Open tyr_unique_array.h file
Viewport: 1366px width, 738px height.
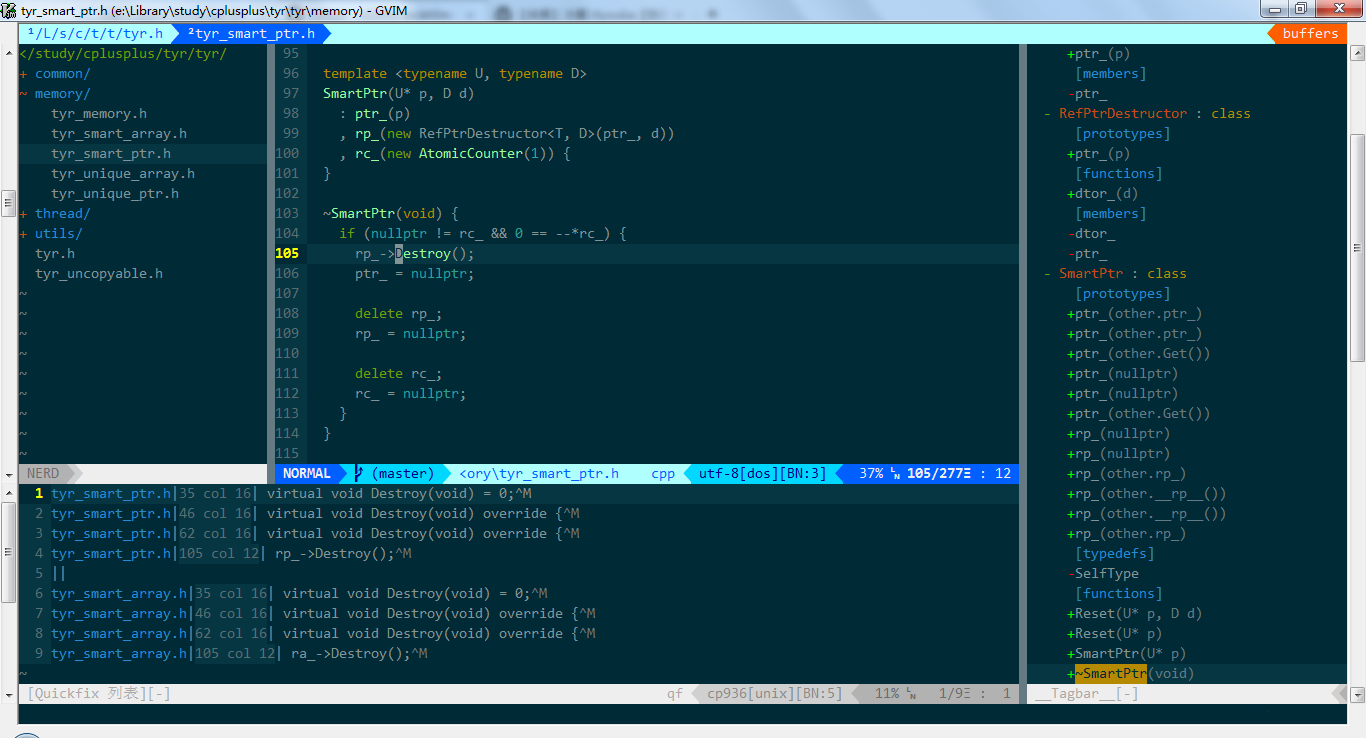123,173
